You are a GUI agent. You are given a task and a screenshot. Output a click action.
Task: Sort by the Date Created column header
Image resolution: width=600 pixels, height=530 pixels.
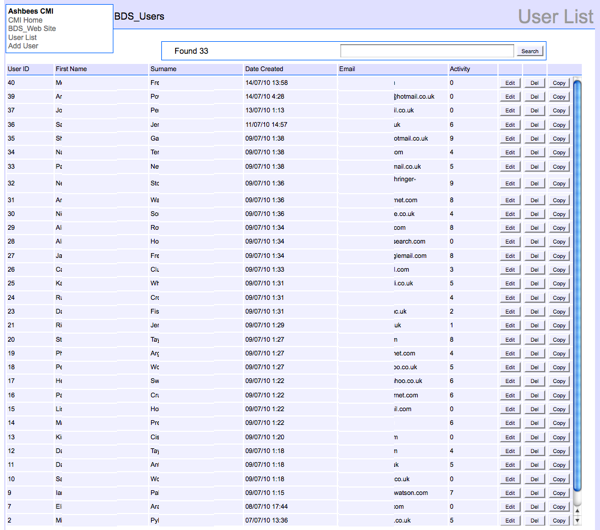[264, 69]
